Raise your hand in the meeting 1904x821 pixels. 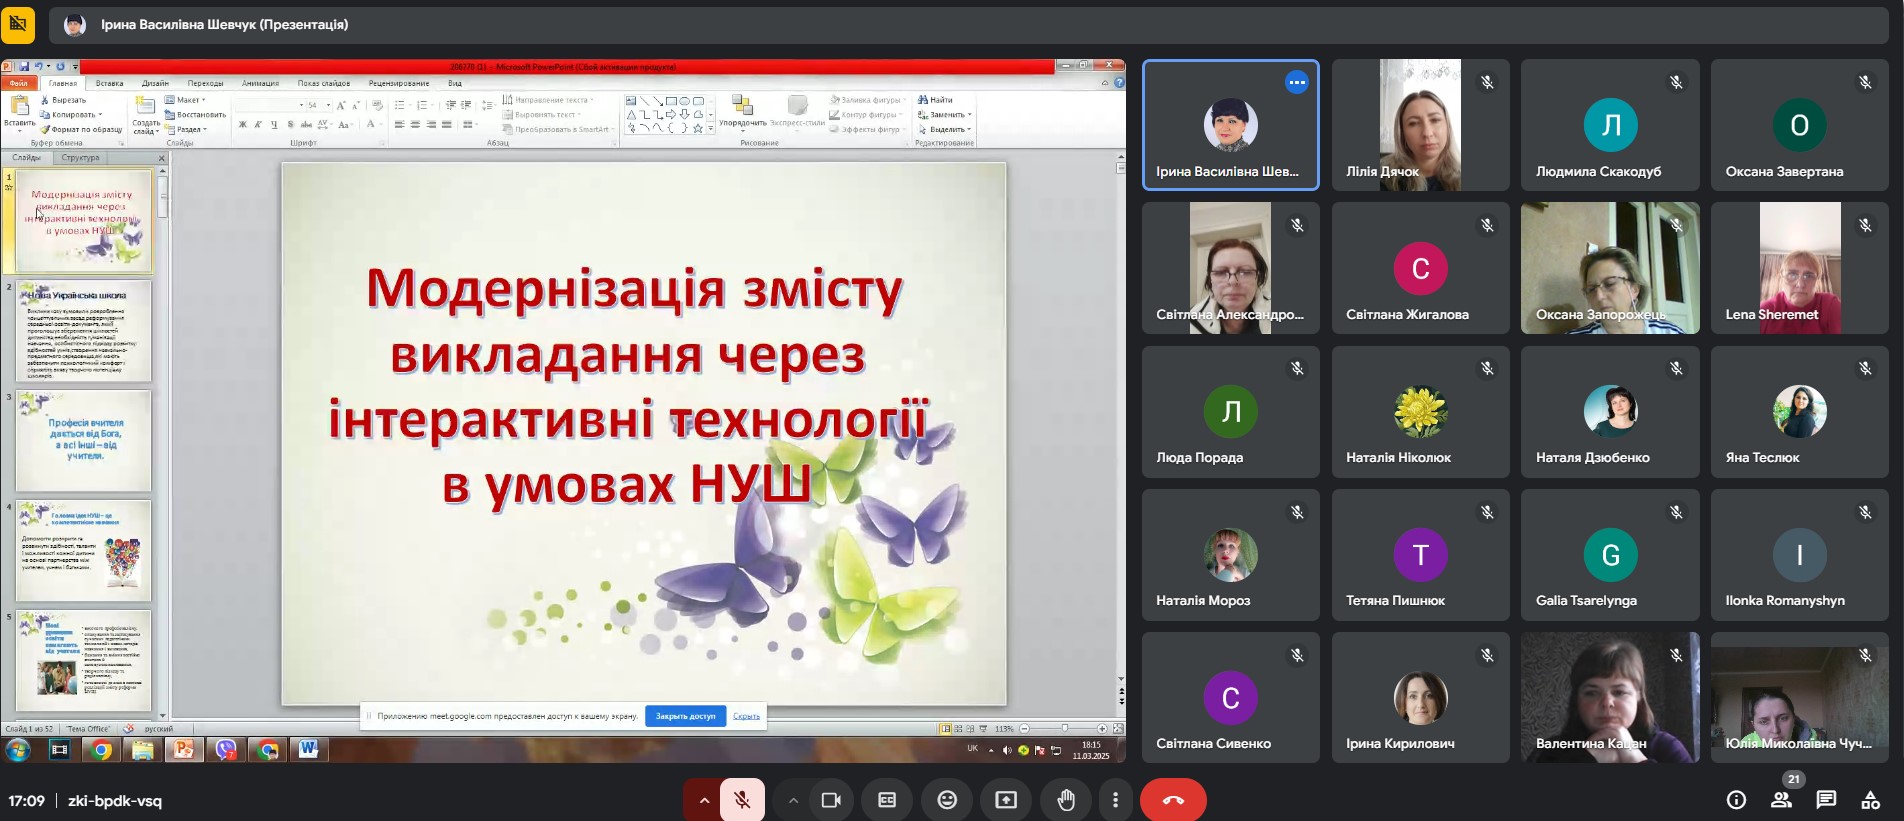click(1066, 800)
